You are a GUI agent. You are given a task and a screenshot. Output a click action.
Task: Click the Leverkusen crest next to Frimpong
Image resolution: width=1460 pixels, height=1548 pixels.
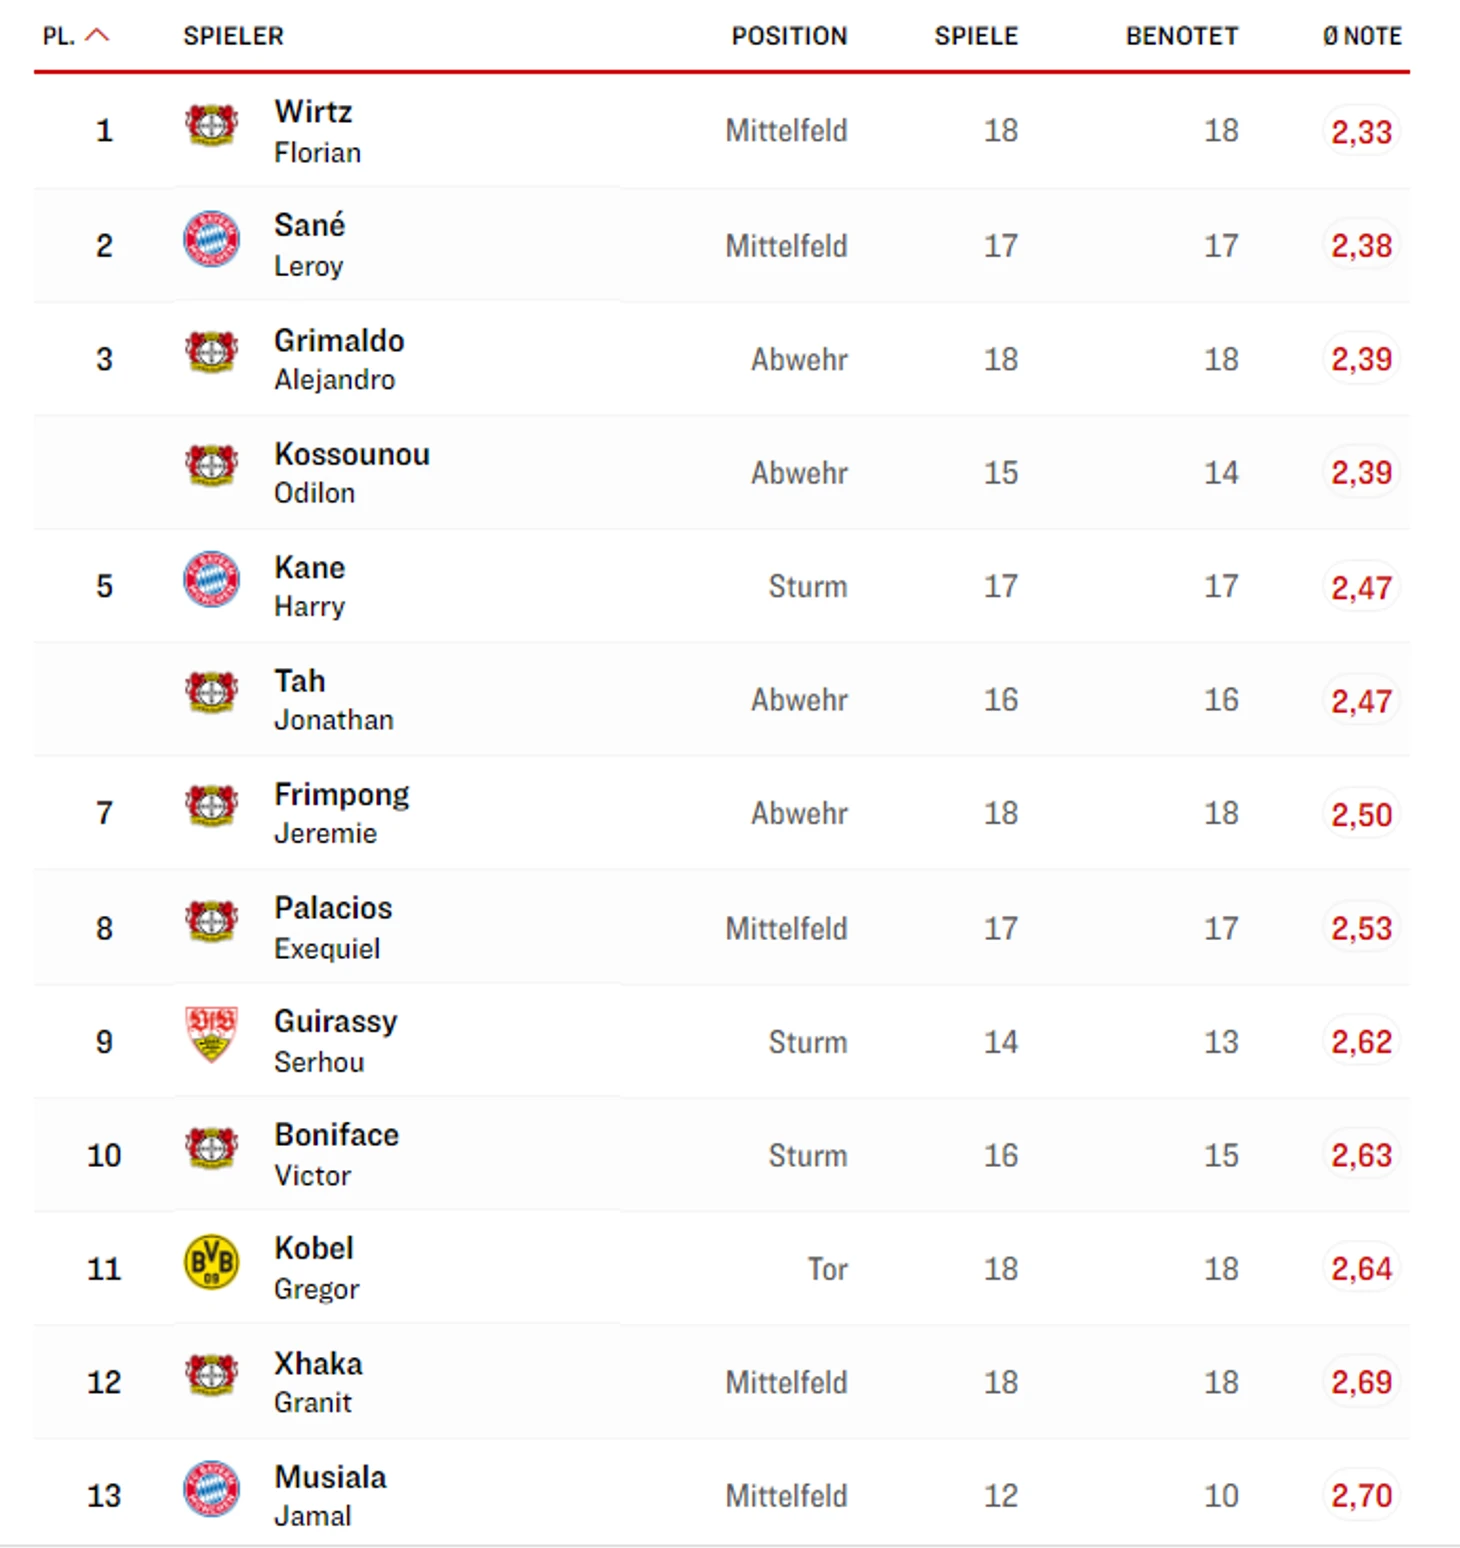point(211,807)
